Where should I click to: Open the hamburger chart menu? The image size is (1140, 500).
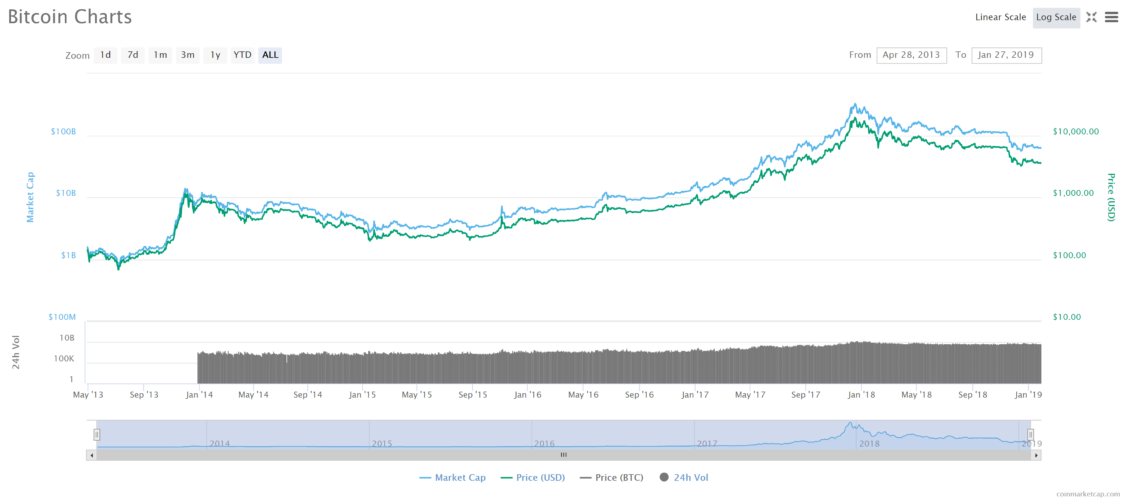(x=1111, y=17)
